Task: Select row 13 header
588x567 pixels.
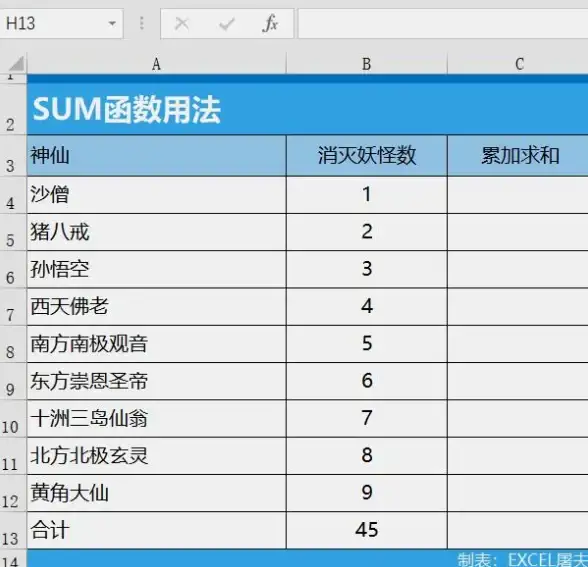Action: coord(13,530)
